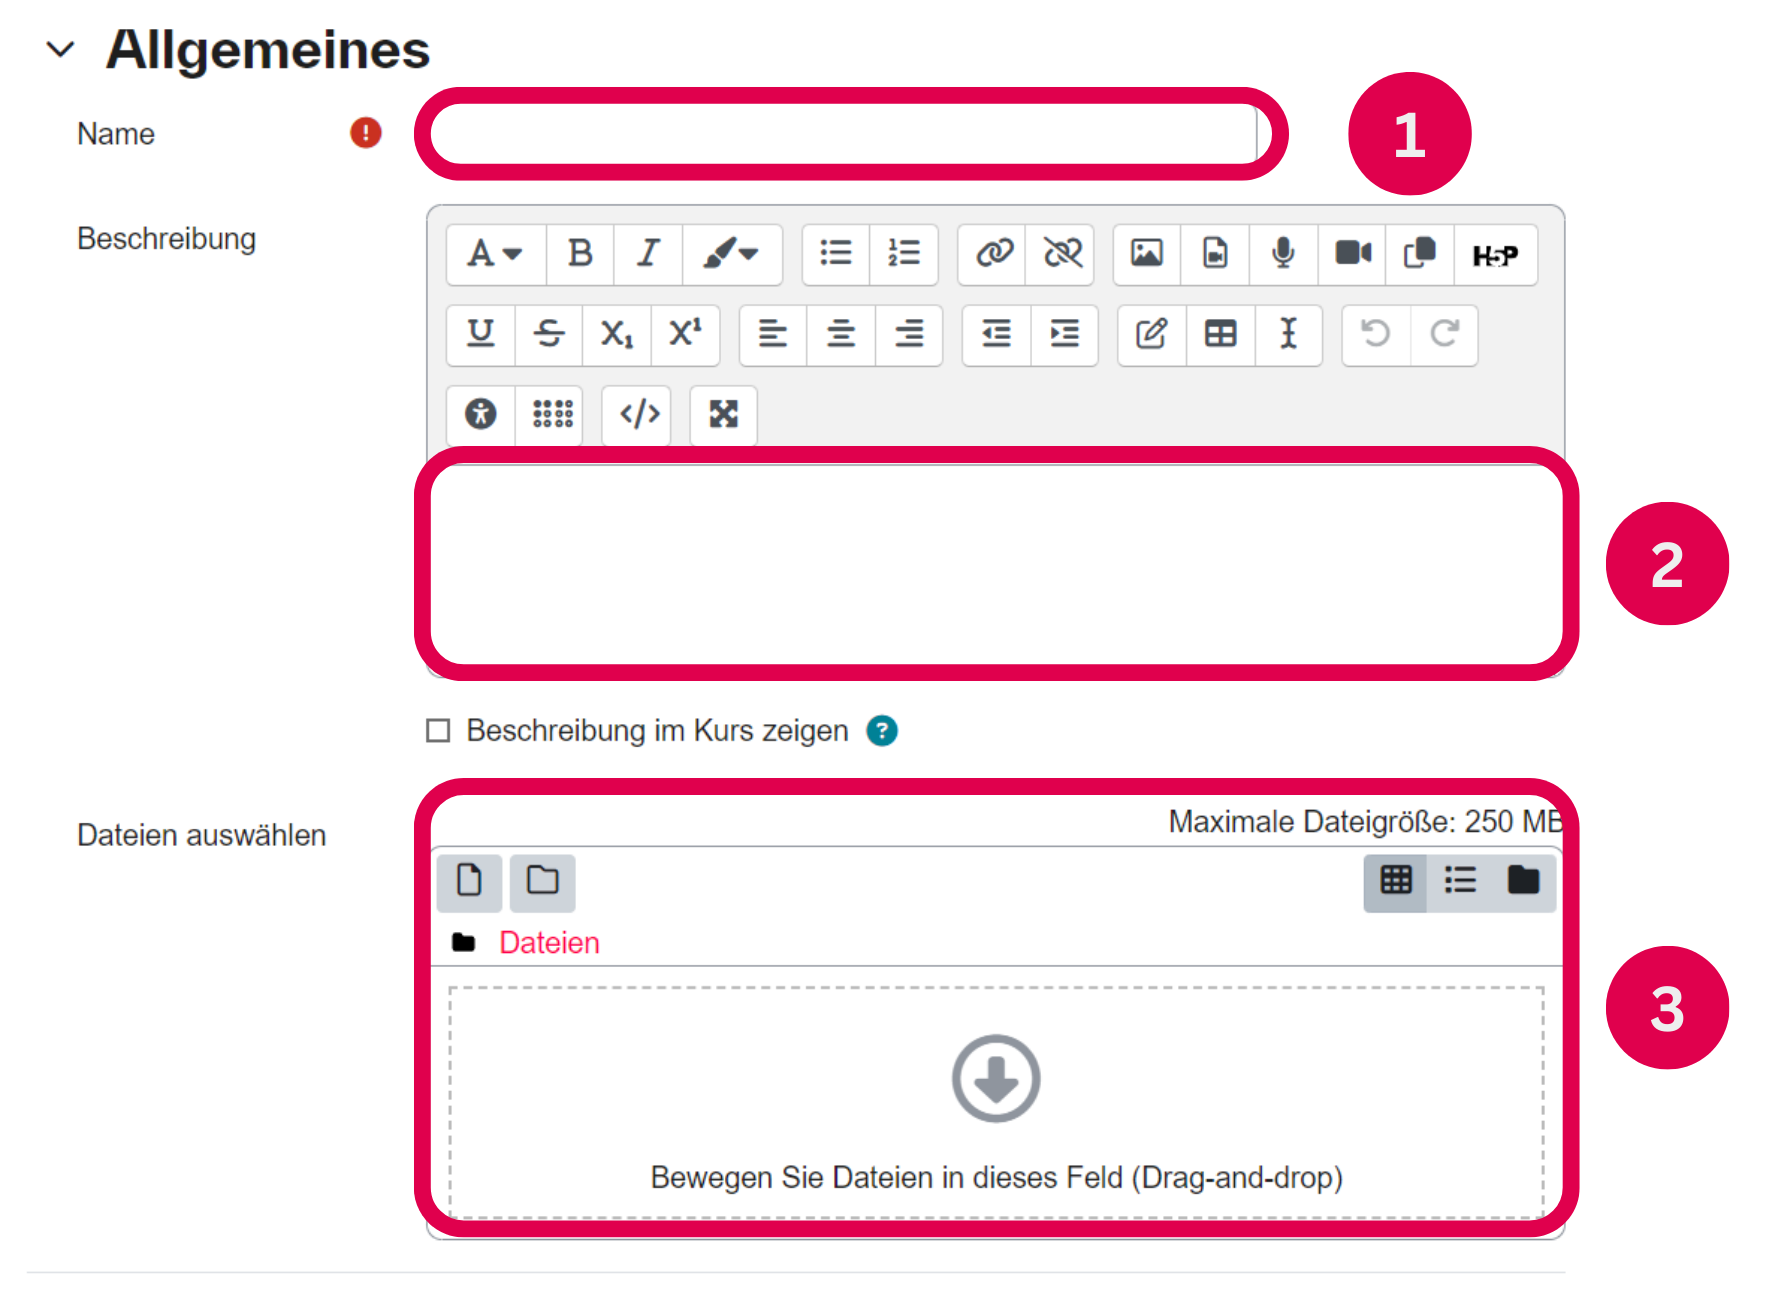Enable 'Beschreibung im Kurs zeigen' checkbox
The width and height of the screenshot is (1765, 1296).
point(438,731)
